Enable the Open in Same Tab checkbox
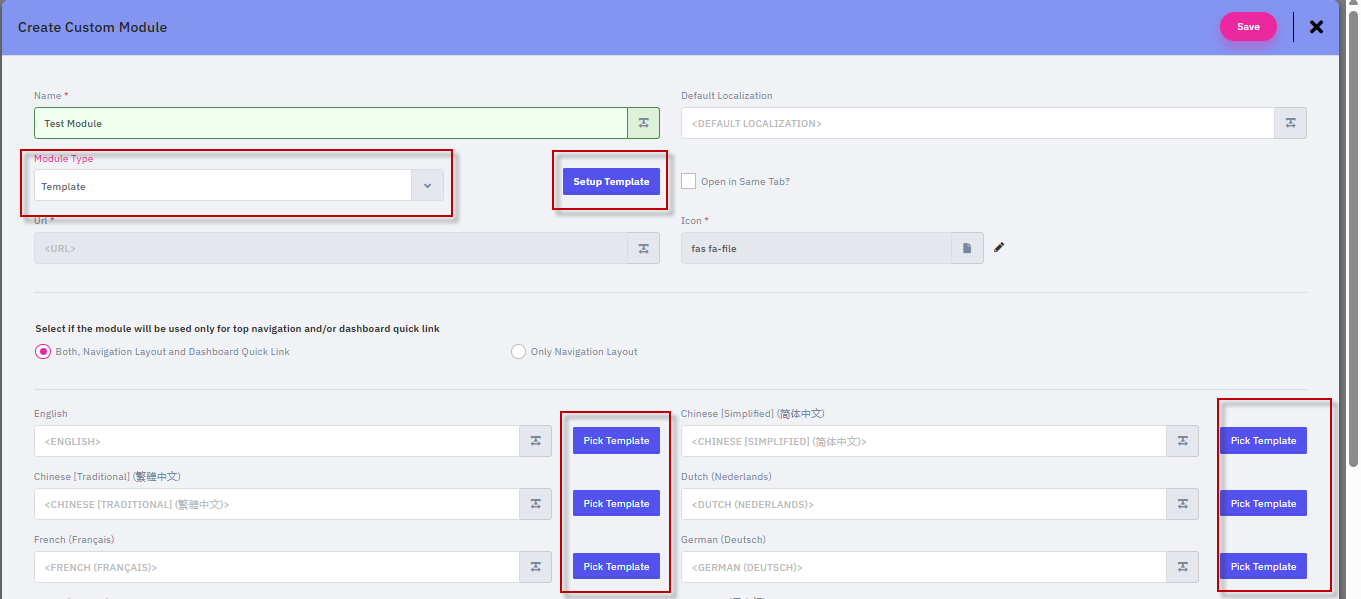1361x599 pixels. (x=688, y=181)
